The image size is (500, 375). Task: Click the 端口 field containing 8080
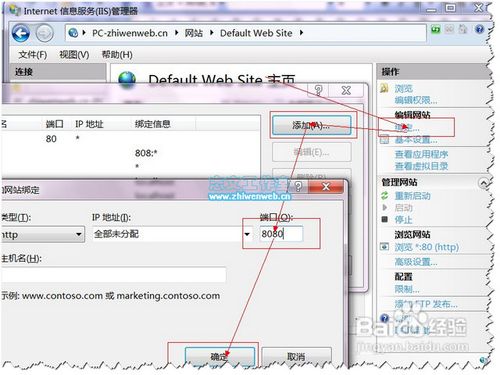click(x=281, y=234)
